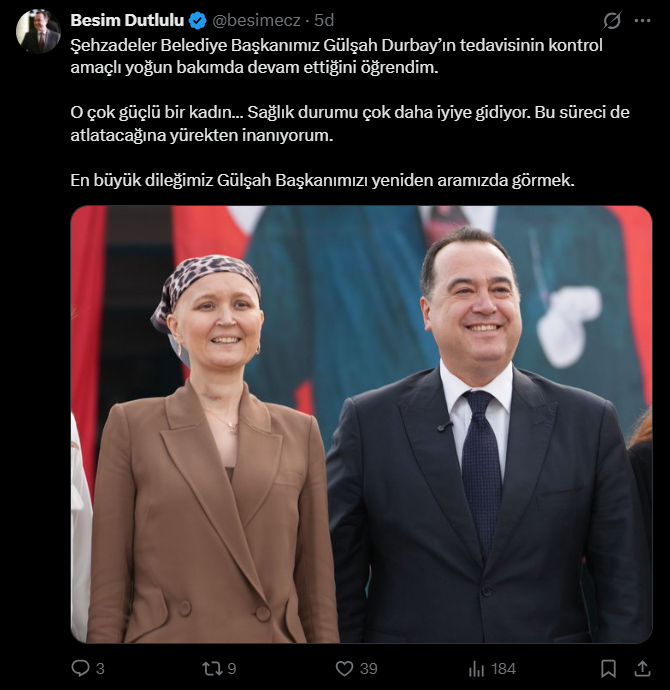Screen dimensions: 670x690
Task: Click the reply speech bubble icon
Action: (80, 668)
